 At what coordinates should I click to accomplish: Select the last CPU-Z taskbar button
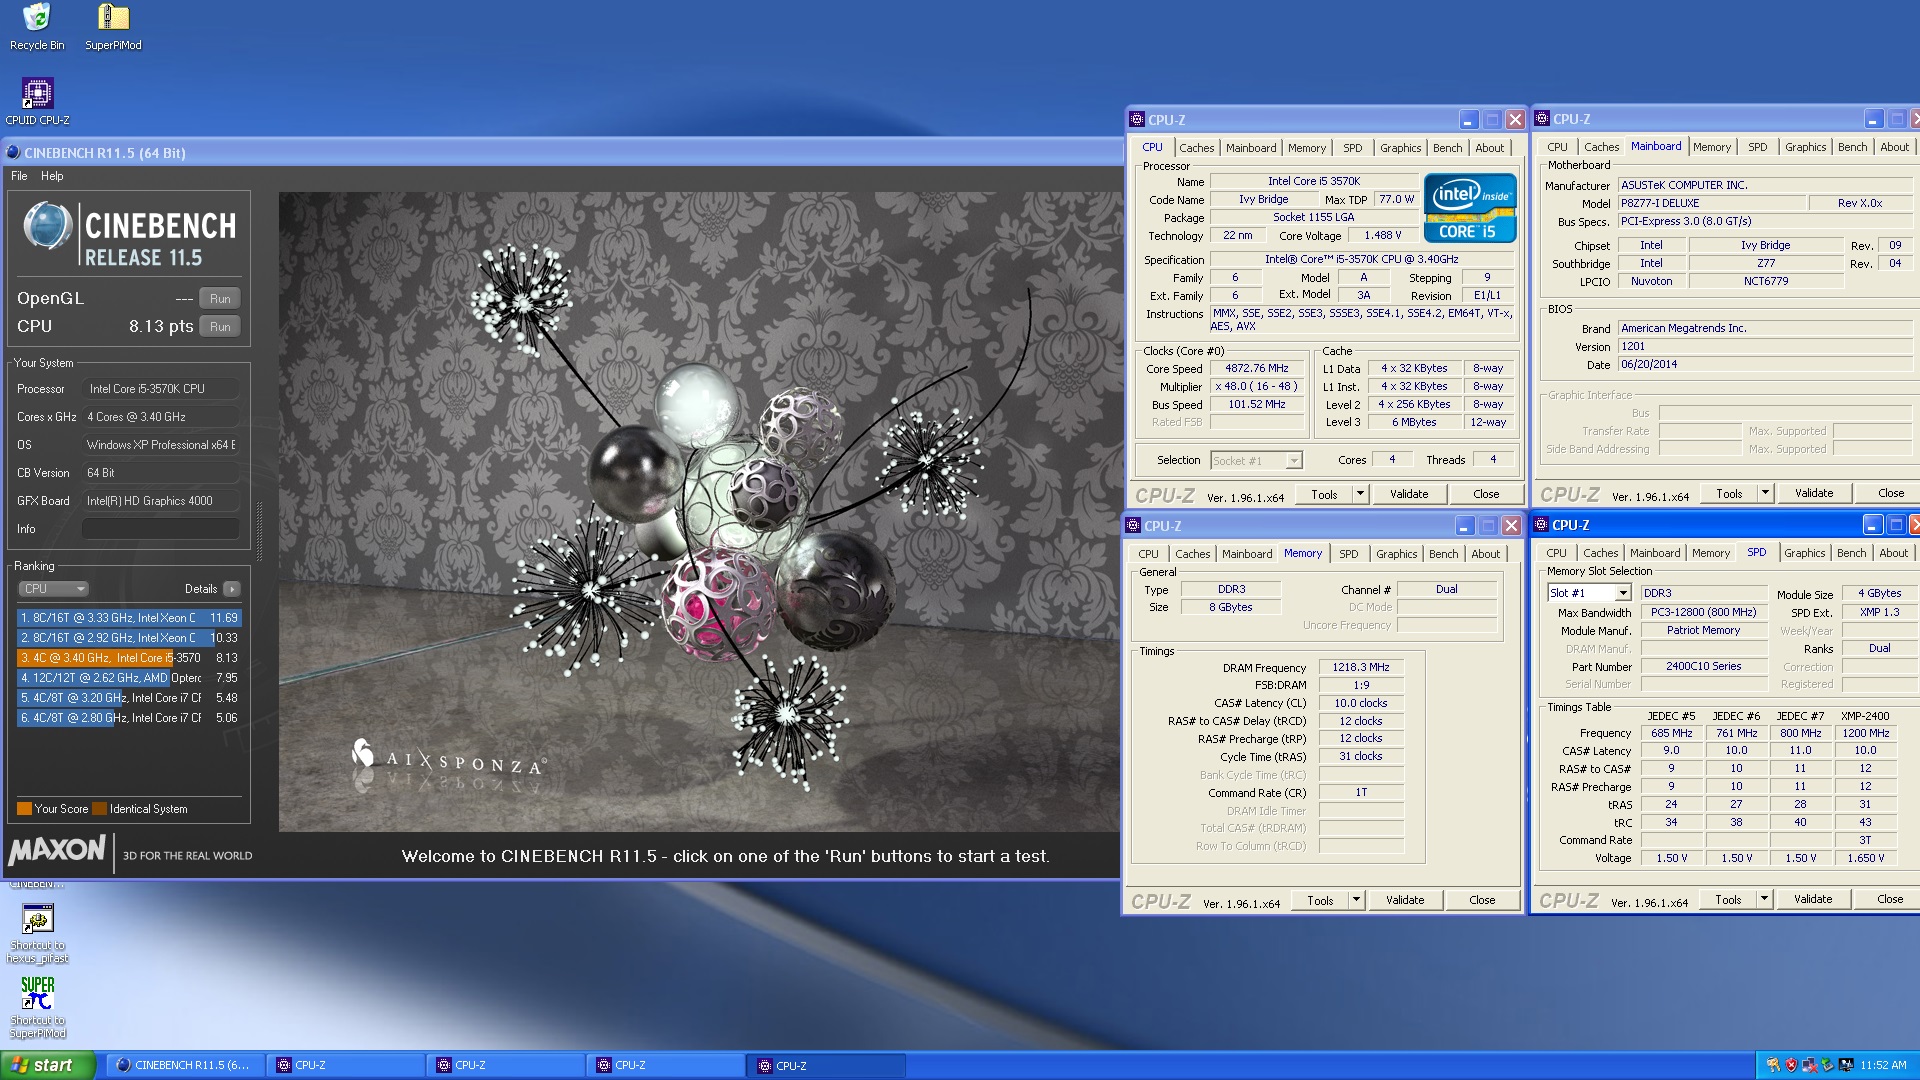(x=825, y=1065)
